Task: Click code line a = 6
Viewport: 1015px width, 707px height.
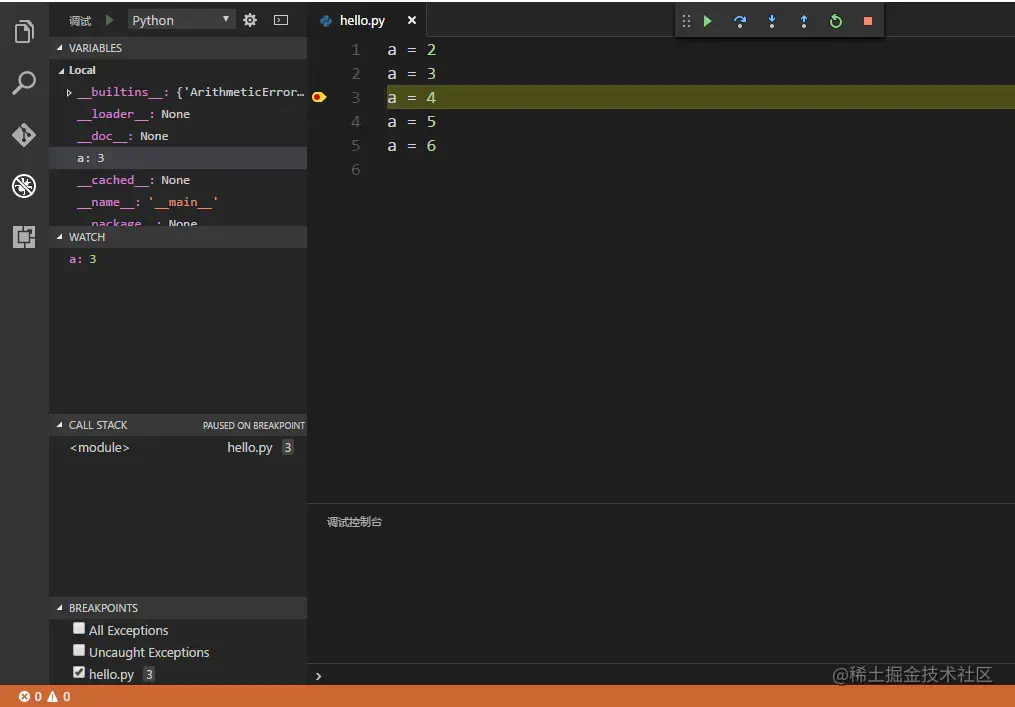Action: (x=412, y=146)
